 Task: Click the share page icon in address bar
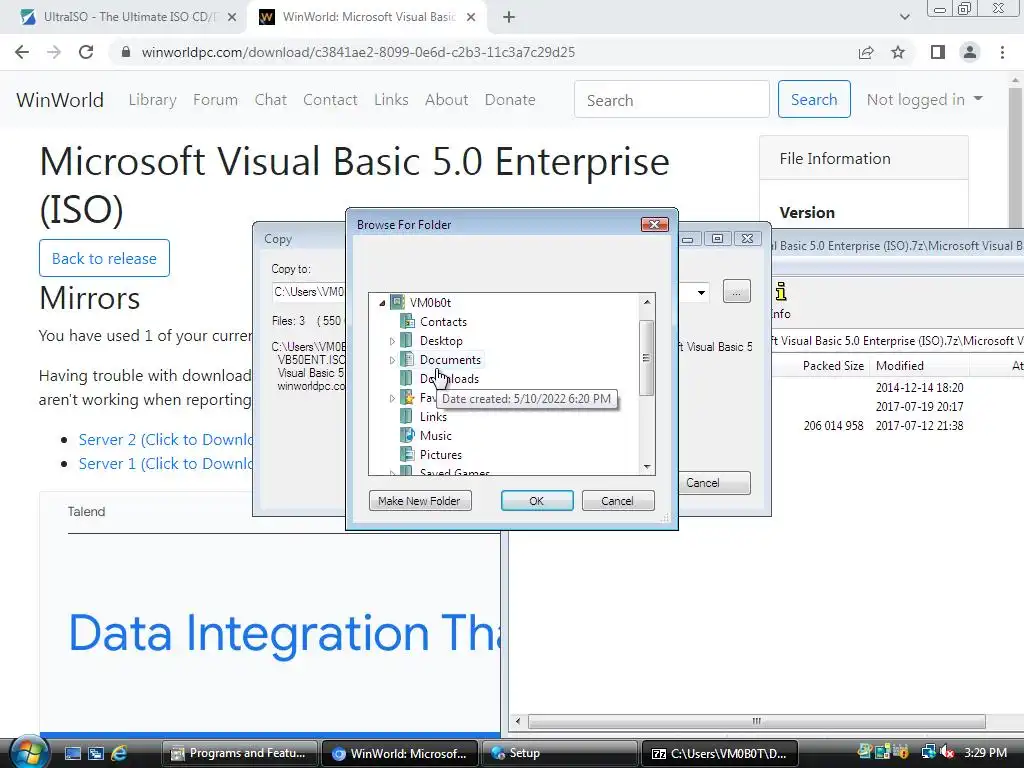tap(866, 52)
